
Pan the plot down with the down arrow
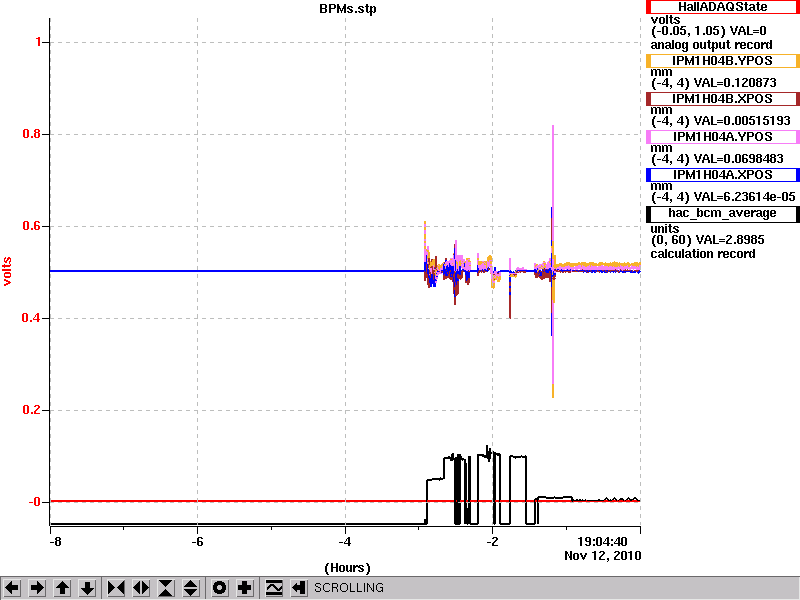click(x=88, y=588)
